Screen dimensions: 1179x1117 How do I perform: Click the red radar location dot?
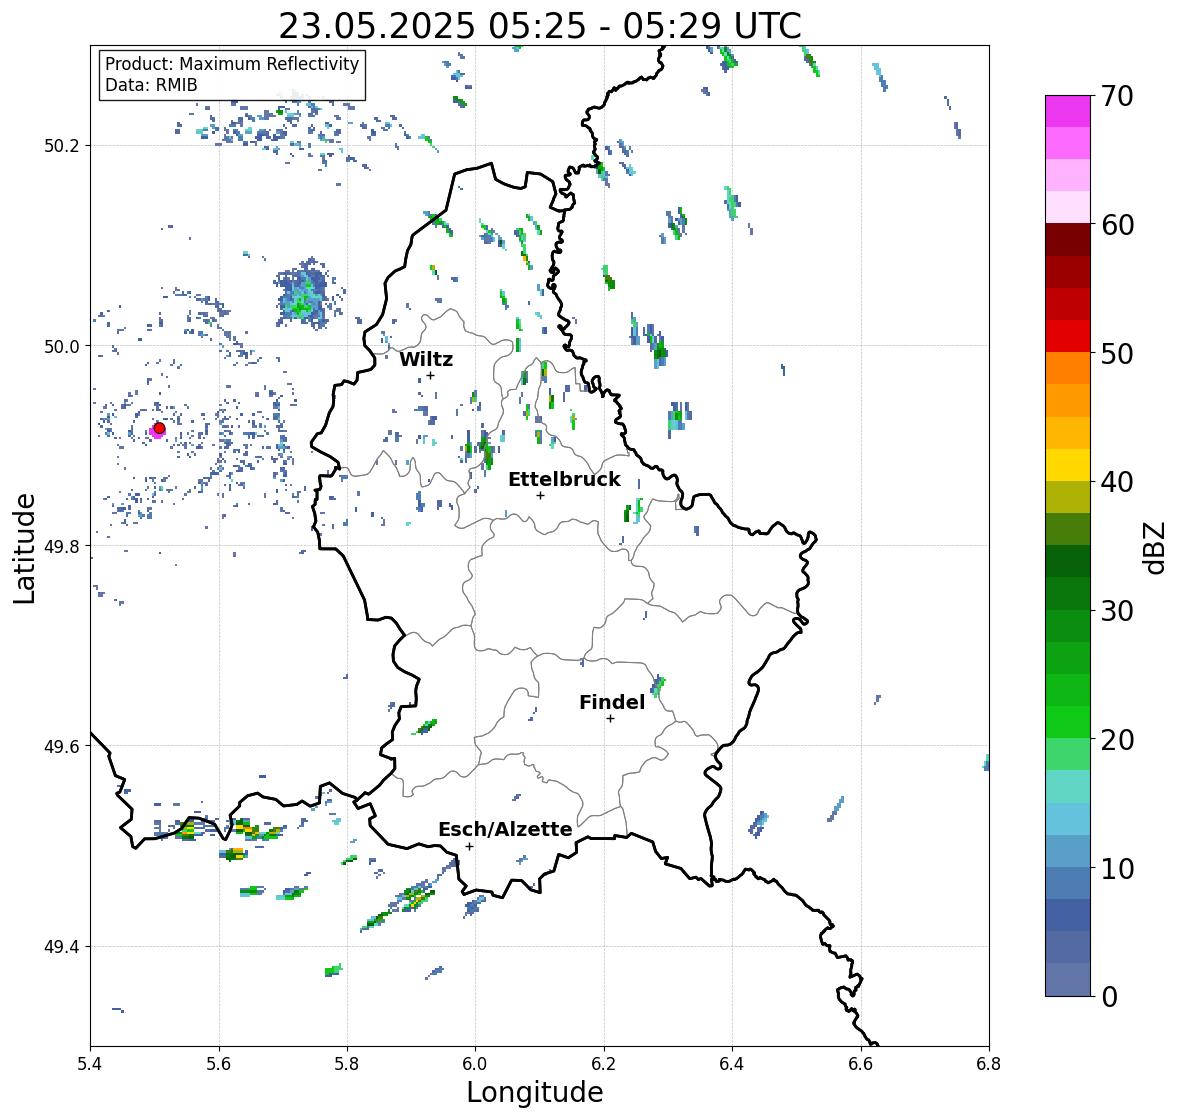(159, 428)
